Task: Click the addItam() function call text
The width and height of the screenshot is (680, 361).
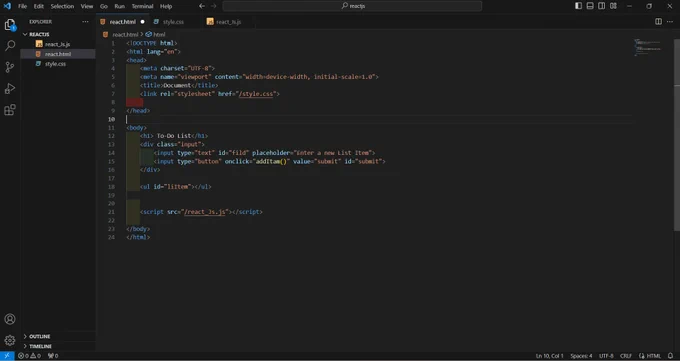Action: point(271,161)
